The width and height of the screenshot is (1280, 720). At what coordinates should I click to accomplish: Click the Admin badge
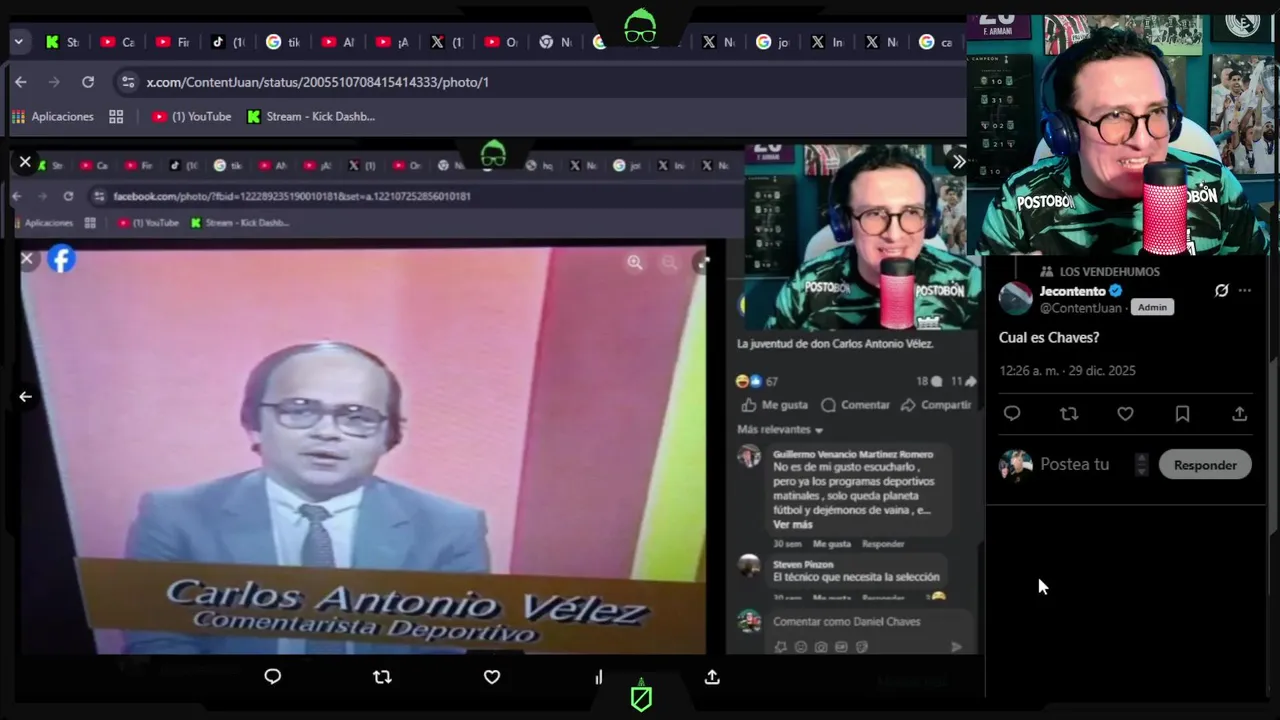click(1152, 308)
